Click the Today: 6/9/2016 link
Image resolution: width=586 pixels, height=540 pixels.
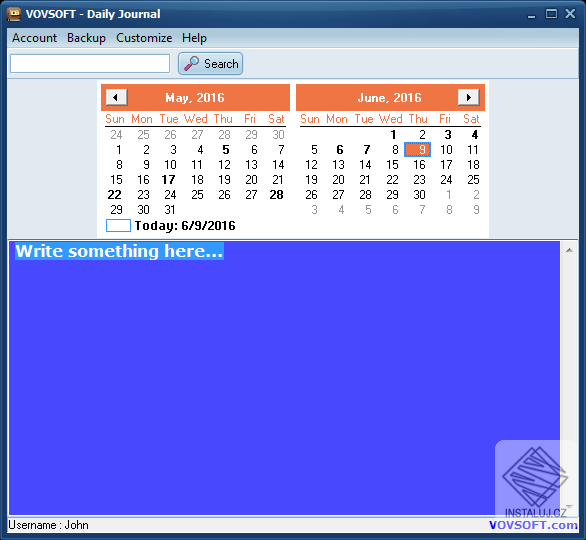click(x=185, y=226)
